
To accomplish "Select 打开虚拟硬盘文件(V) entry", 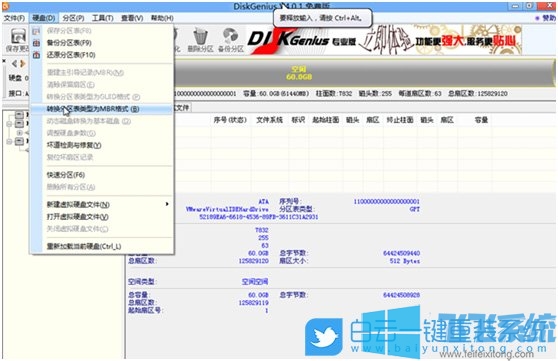I will pyautogui.click(x=78, y=216).
